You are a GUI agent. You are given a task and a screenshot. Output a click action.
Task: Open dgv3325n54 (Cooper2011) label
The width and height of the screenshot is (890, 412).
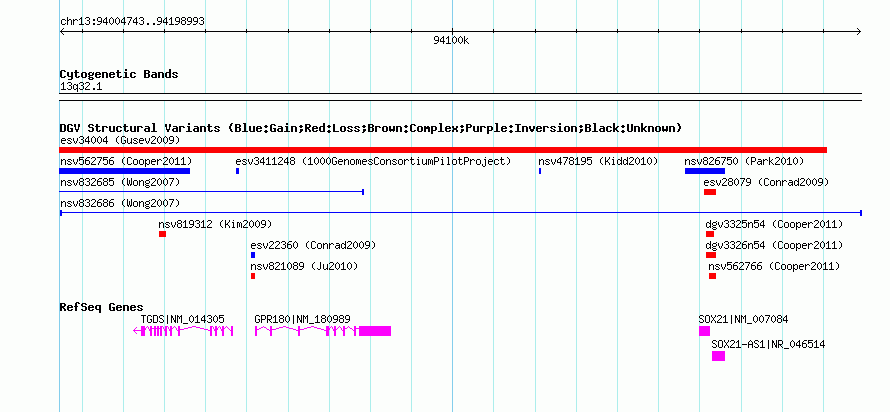tap(774, 224)
